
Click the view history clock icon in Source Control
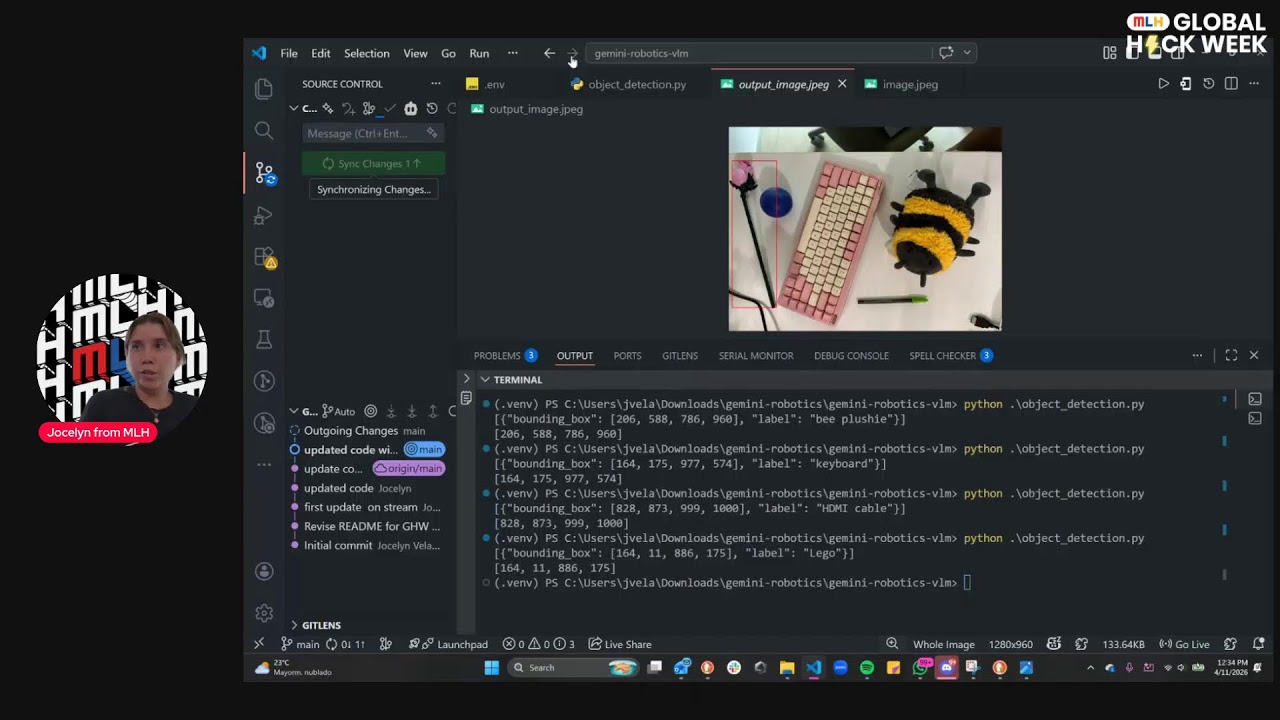point(432,108)
